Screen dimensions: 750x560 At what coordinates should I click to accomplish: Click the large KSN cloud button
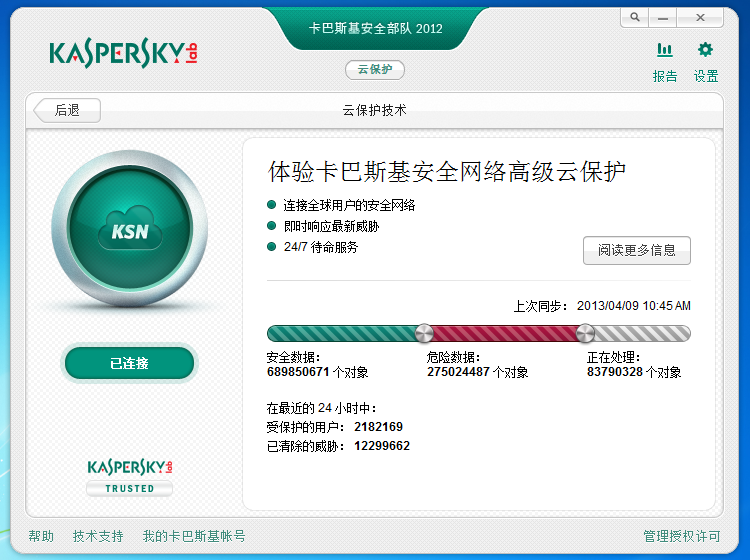[130, 228]
